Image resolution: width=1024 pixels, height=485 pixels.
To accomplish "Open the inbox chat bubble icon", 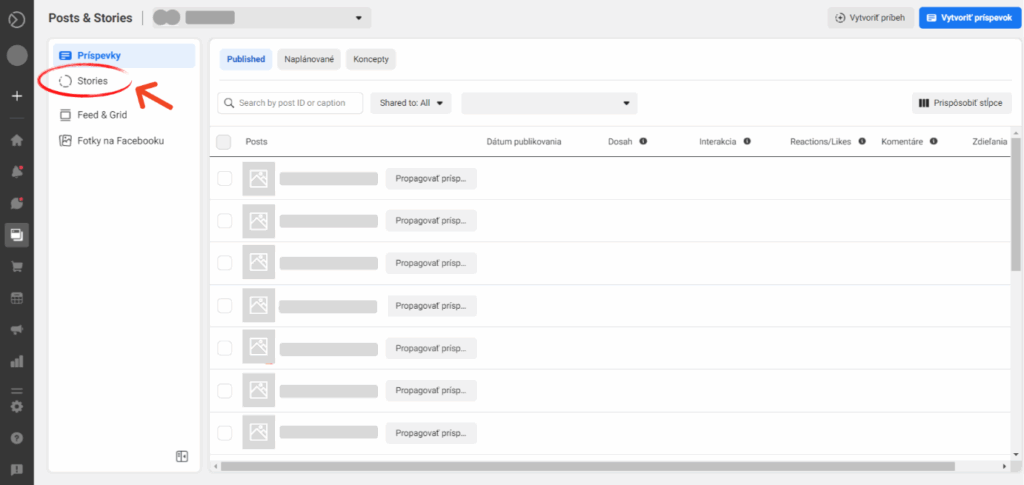I will pos(17,203).
